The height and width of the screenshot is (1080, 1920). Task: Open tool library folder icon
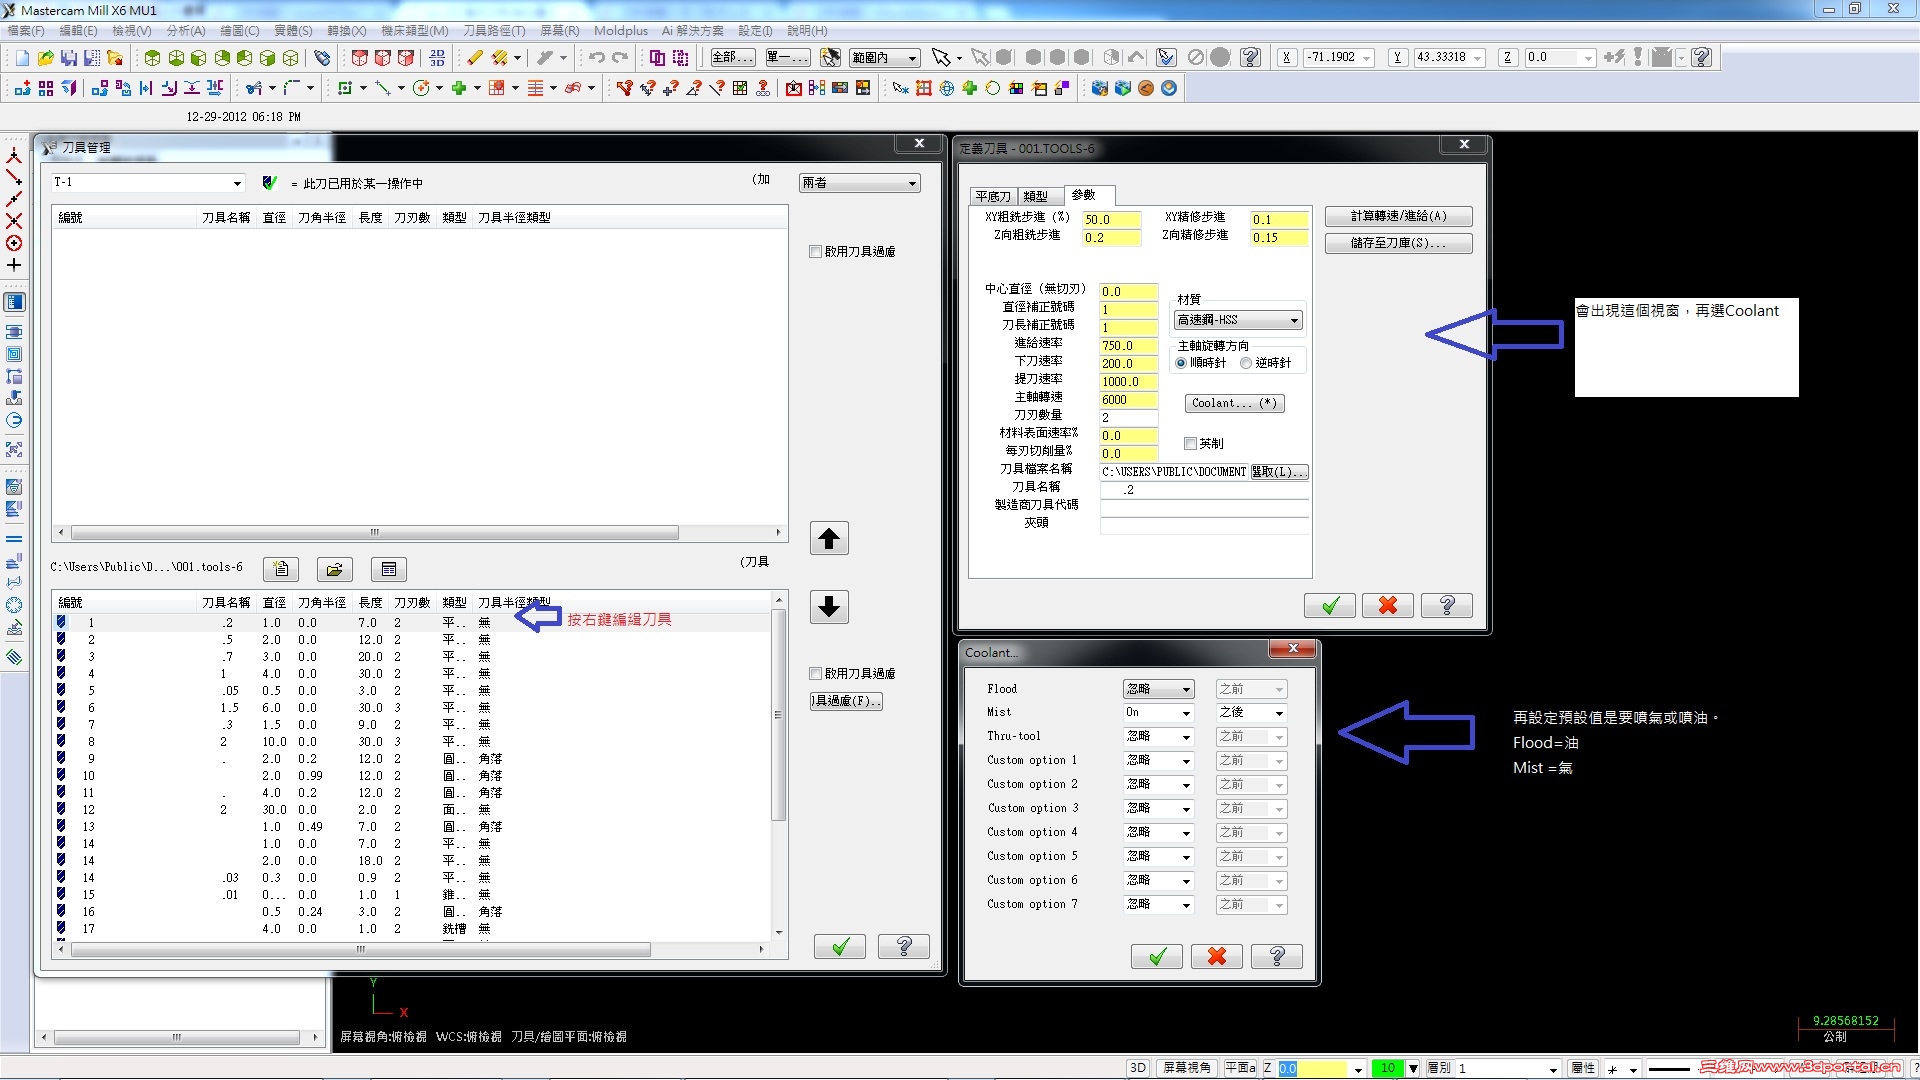pos(334,569)
